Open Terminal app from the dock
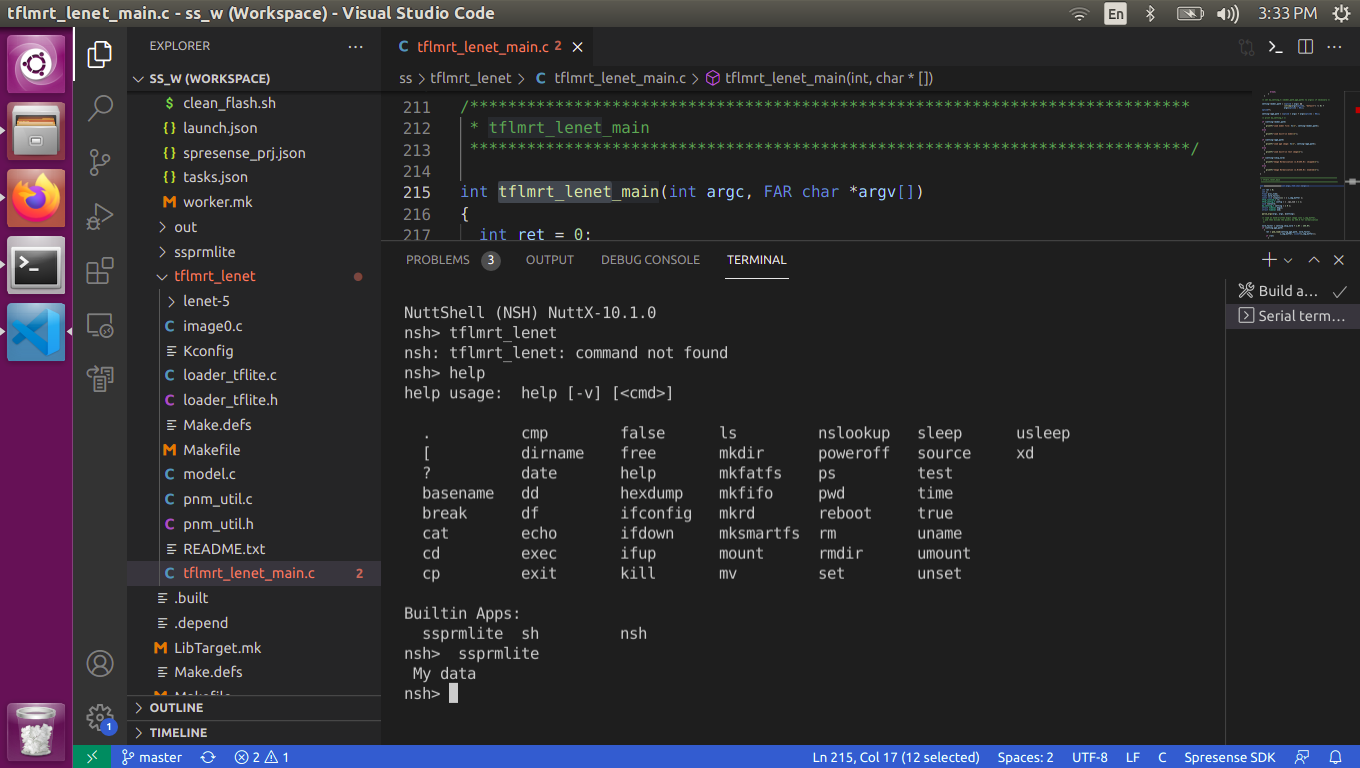Image resolution: width=1360 pixels, height=768 pixels. pos(37,265)
